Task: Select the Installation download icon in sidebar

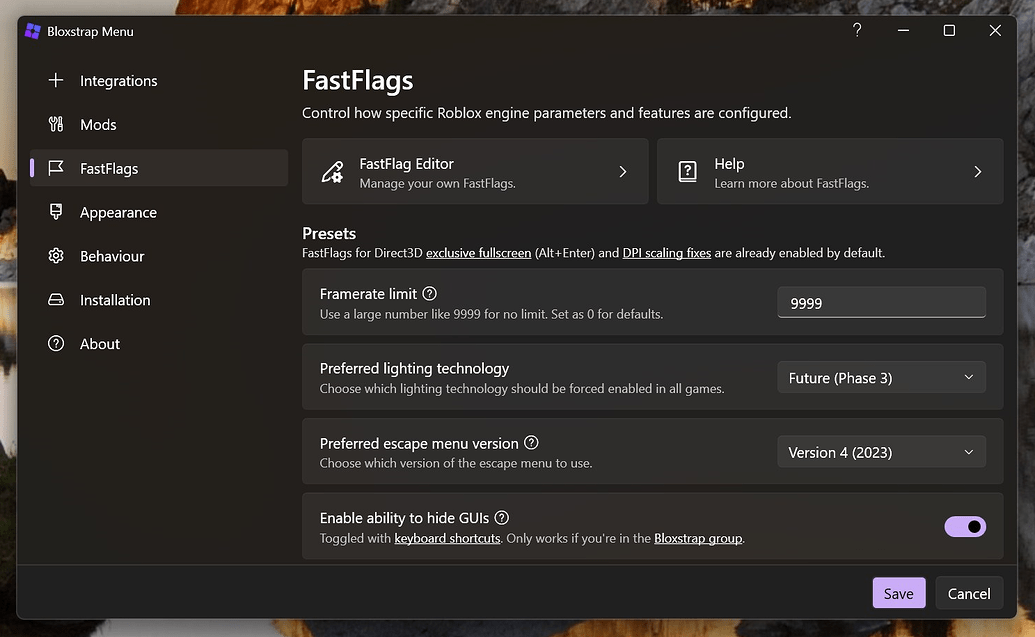Action: pyautogui.click(x=56, y=300)
